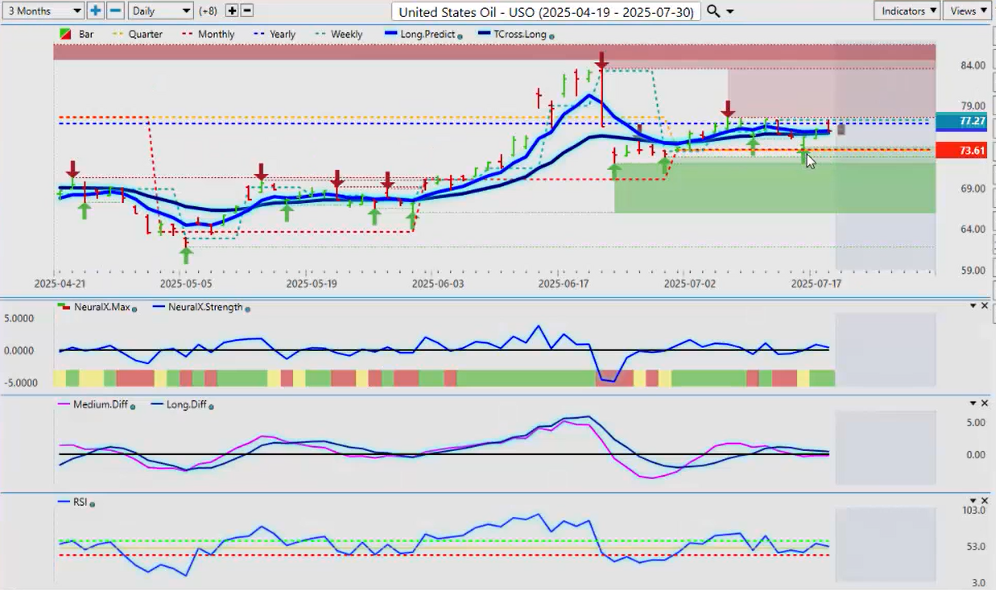Close the RSI indicator panel
The image size is (996, 590).
coord(985,500)
